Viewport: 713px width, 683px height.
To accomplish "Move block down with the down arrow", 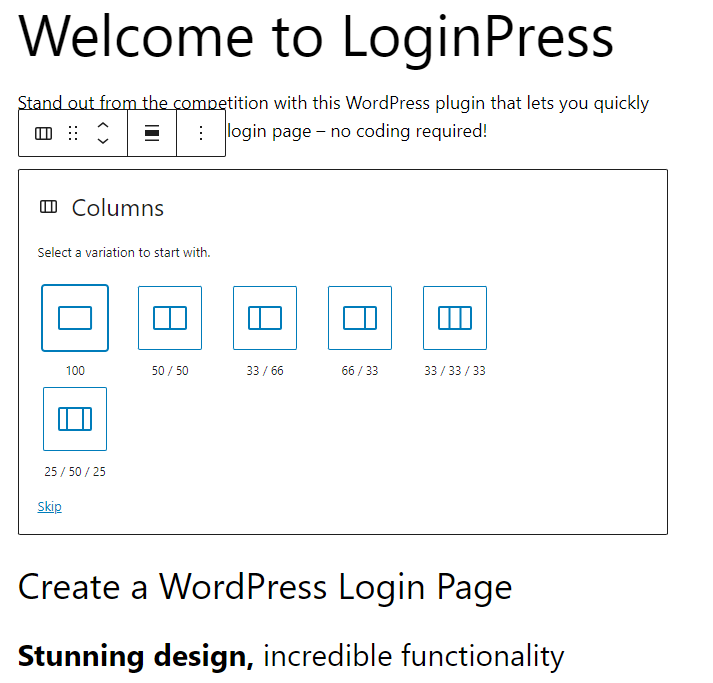I will 103,141.
